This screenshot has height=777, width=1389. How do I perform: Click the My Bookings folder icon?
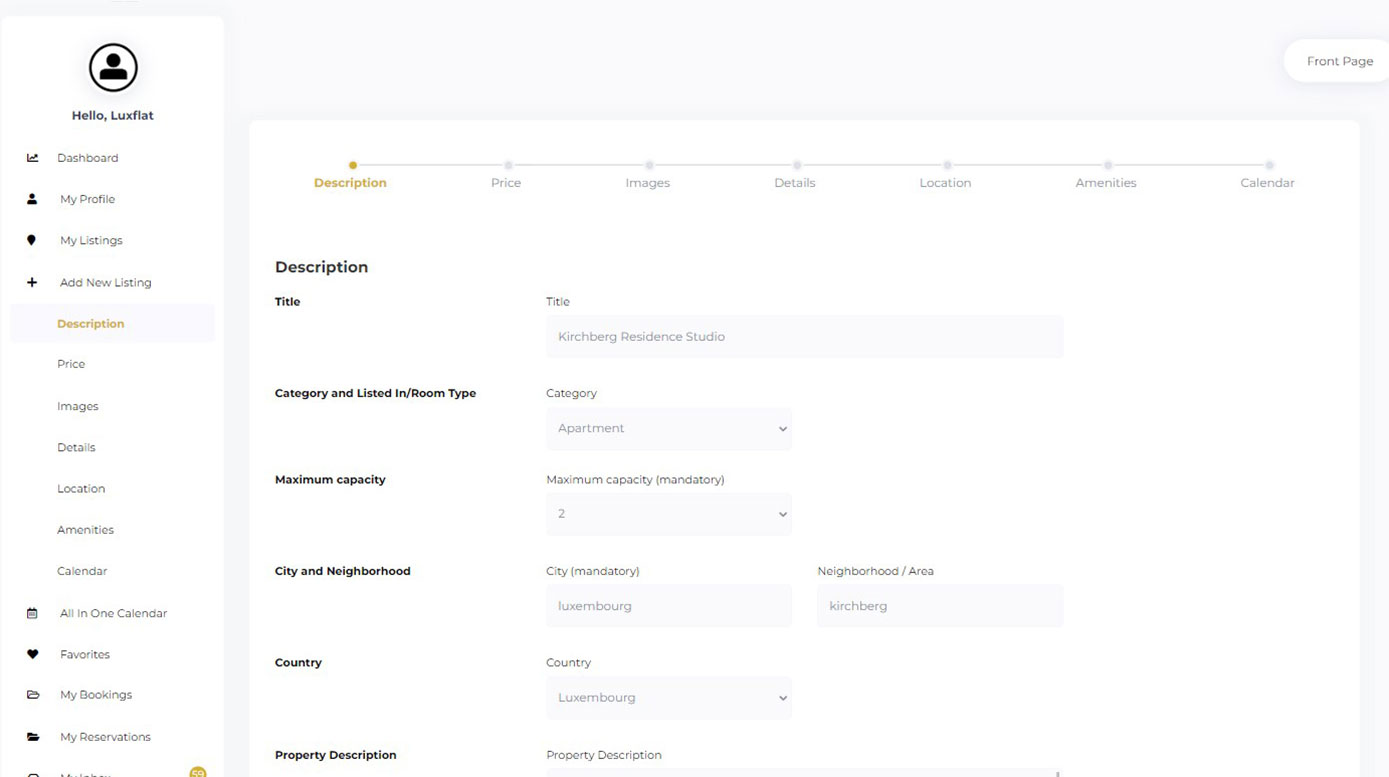click(32, 695)
